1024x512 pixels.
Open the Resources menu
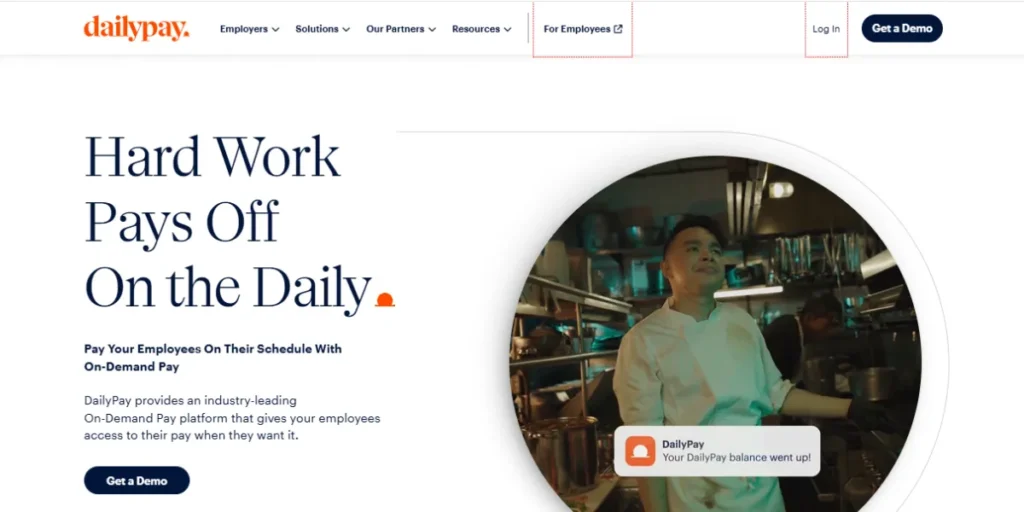click(482, 29)
